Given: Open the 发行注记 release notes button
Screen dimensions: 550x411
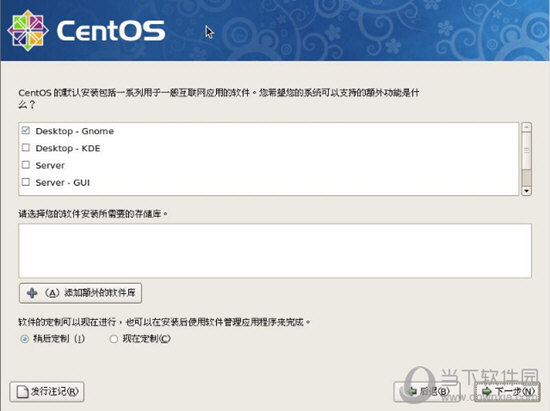Looking at the screenshot, I should pos(47,392).
